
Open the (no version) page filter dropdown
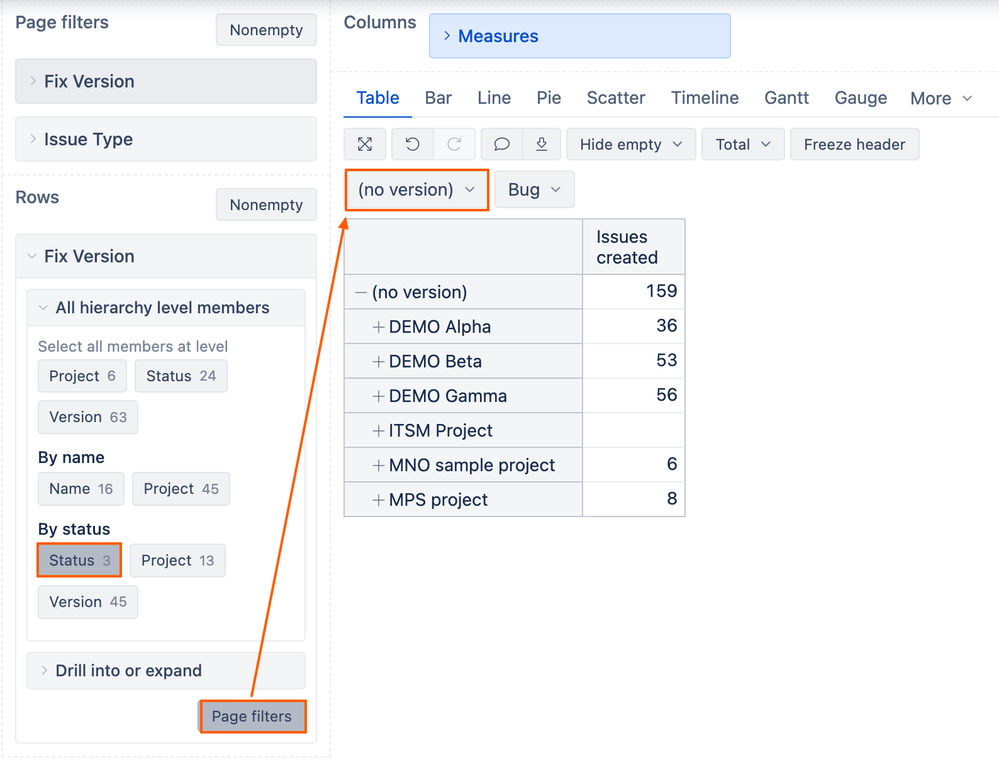tap(417, 190)
